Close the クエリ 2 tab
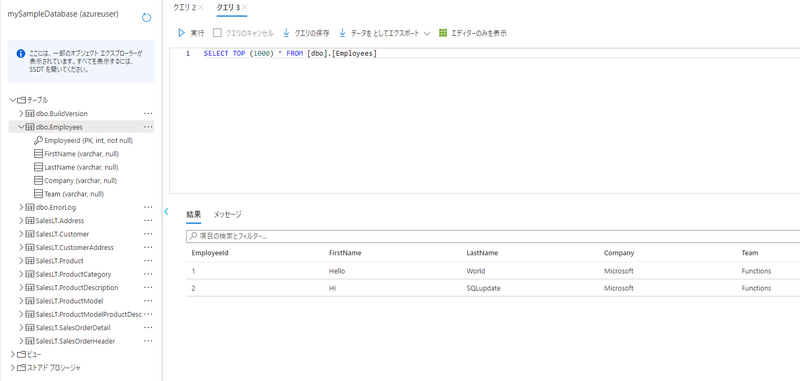Screen dimensions: 800x381 pyautogui.click(x=201, y=7)
